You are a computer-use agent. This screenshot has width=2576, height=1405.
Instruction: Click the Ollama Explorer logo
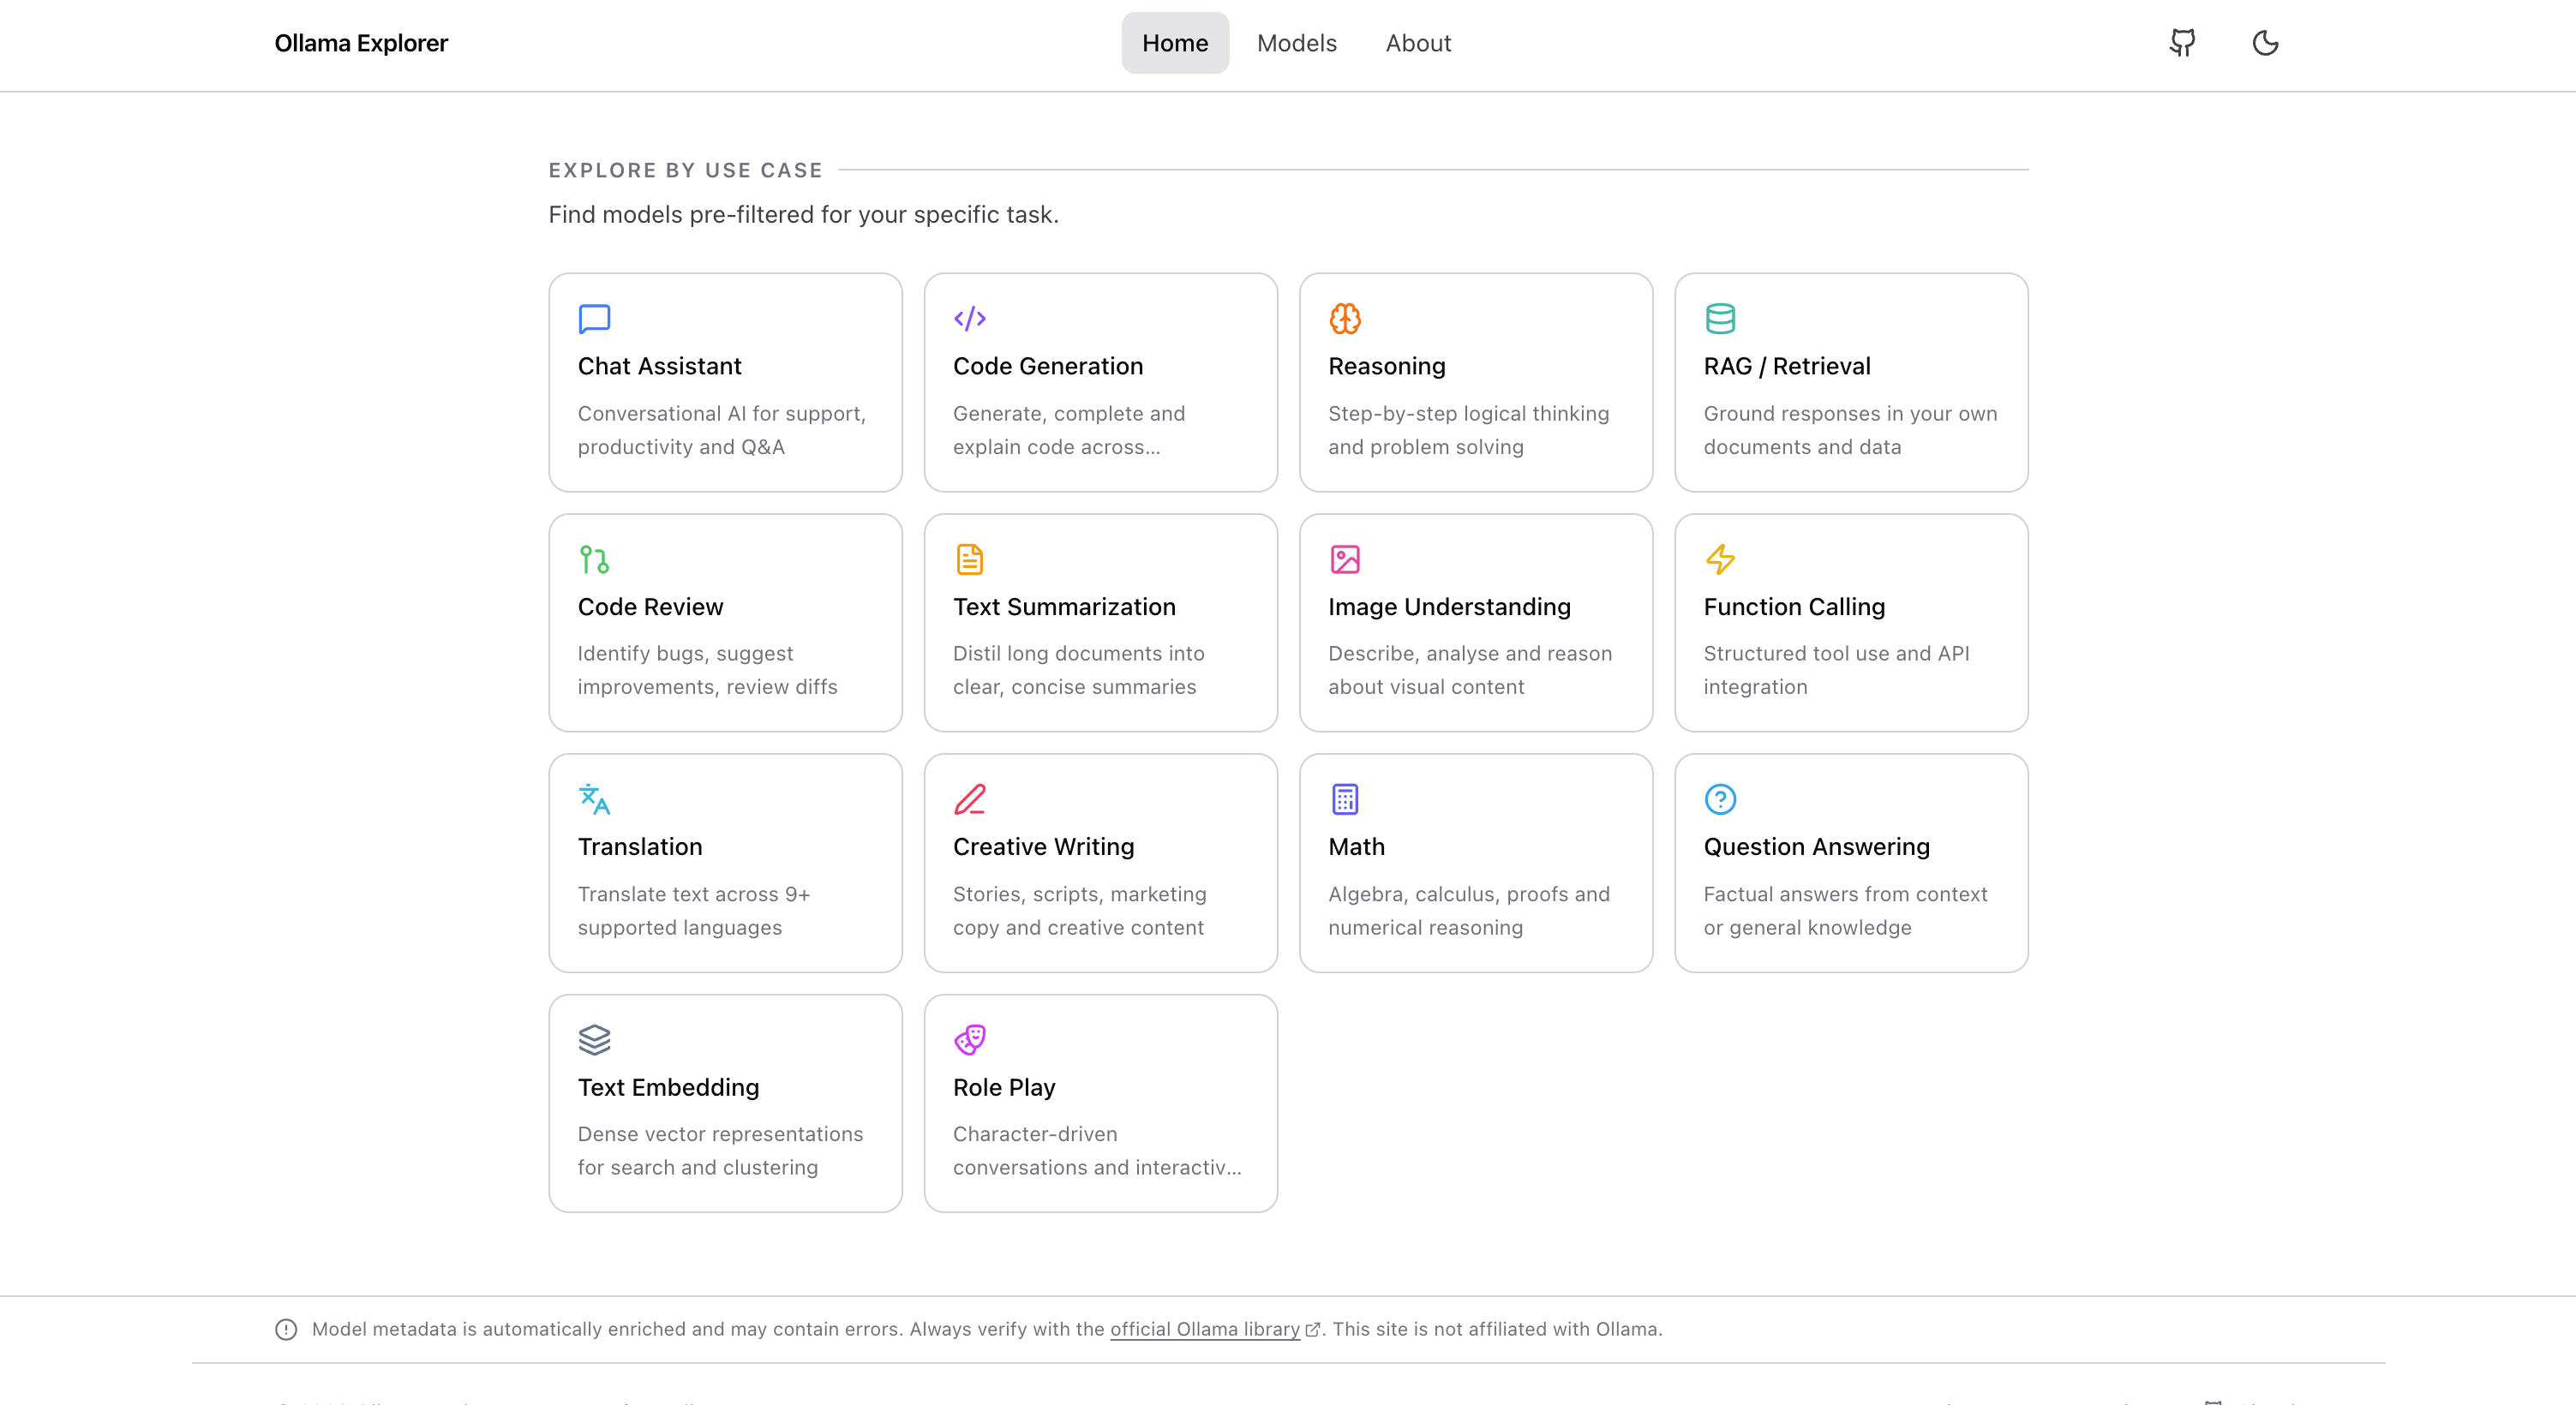point(361,43)
